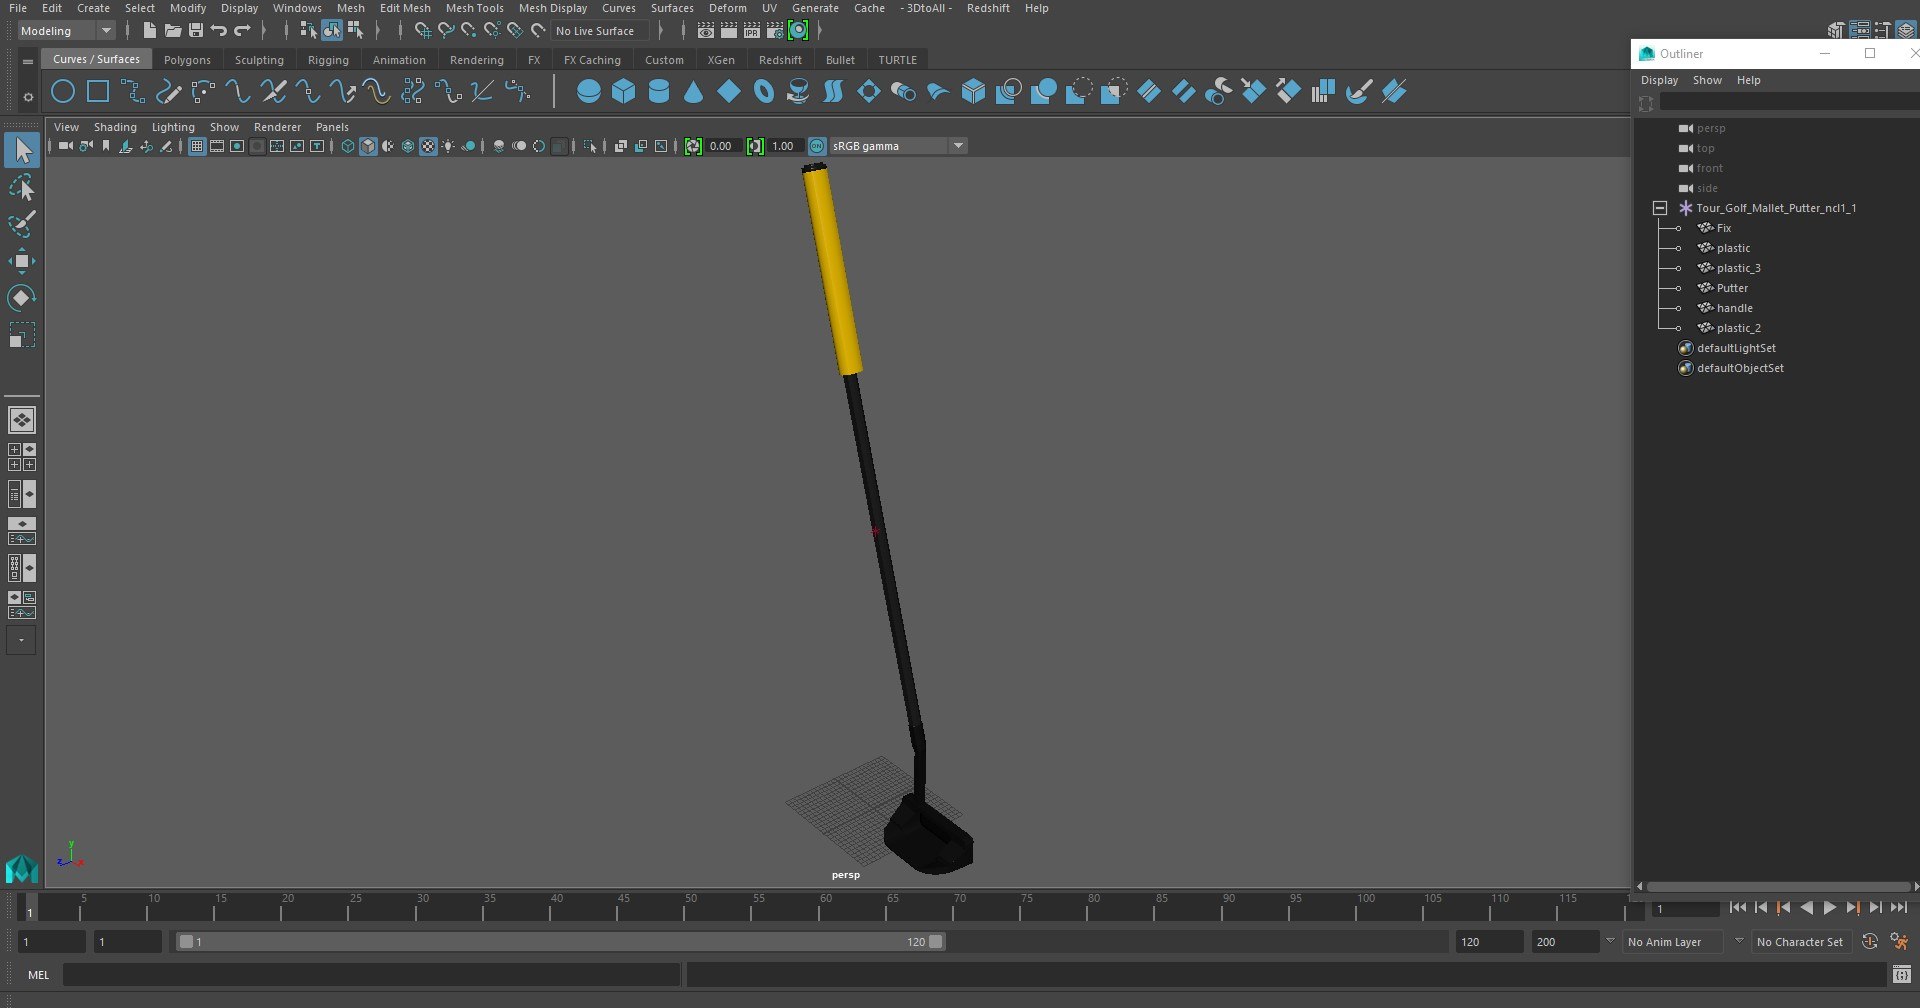Activate the Scale tool
The height and width of the screenshot is (1008, 1920).
[22, 335]
